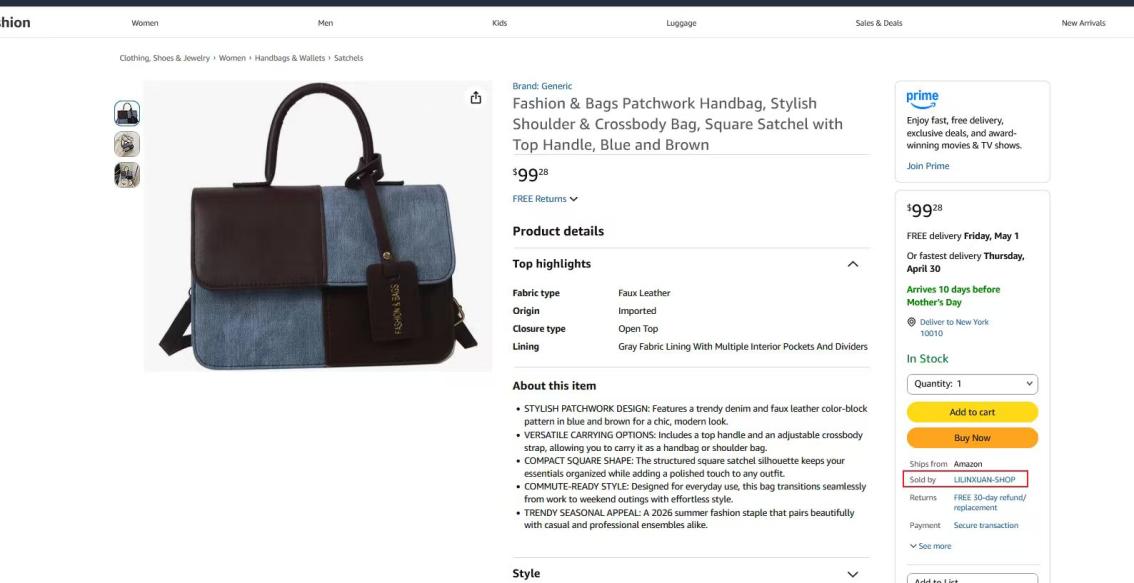Expand See more seller details
The width and height of the screenshot is (1134, 583).
click(930, 546)
